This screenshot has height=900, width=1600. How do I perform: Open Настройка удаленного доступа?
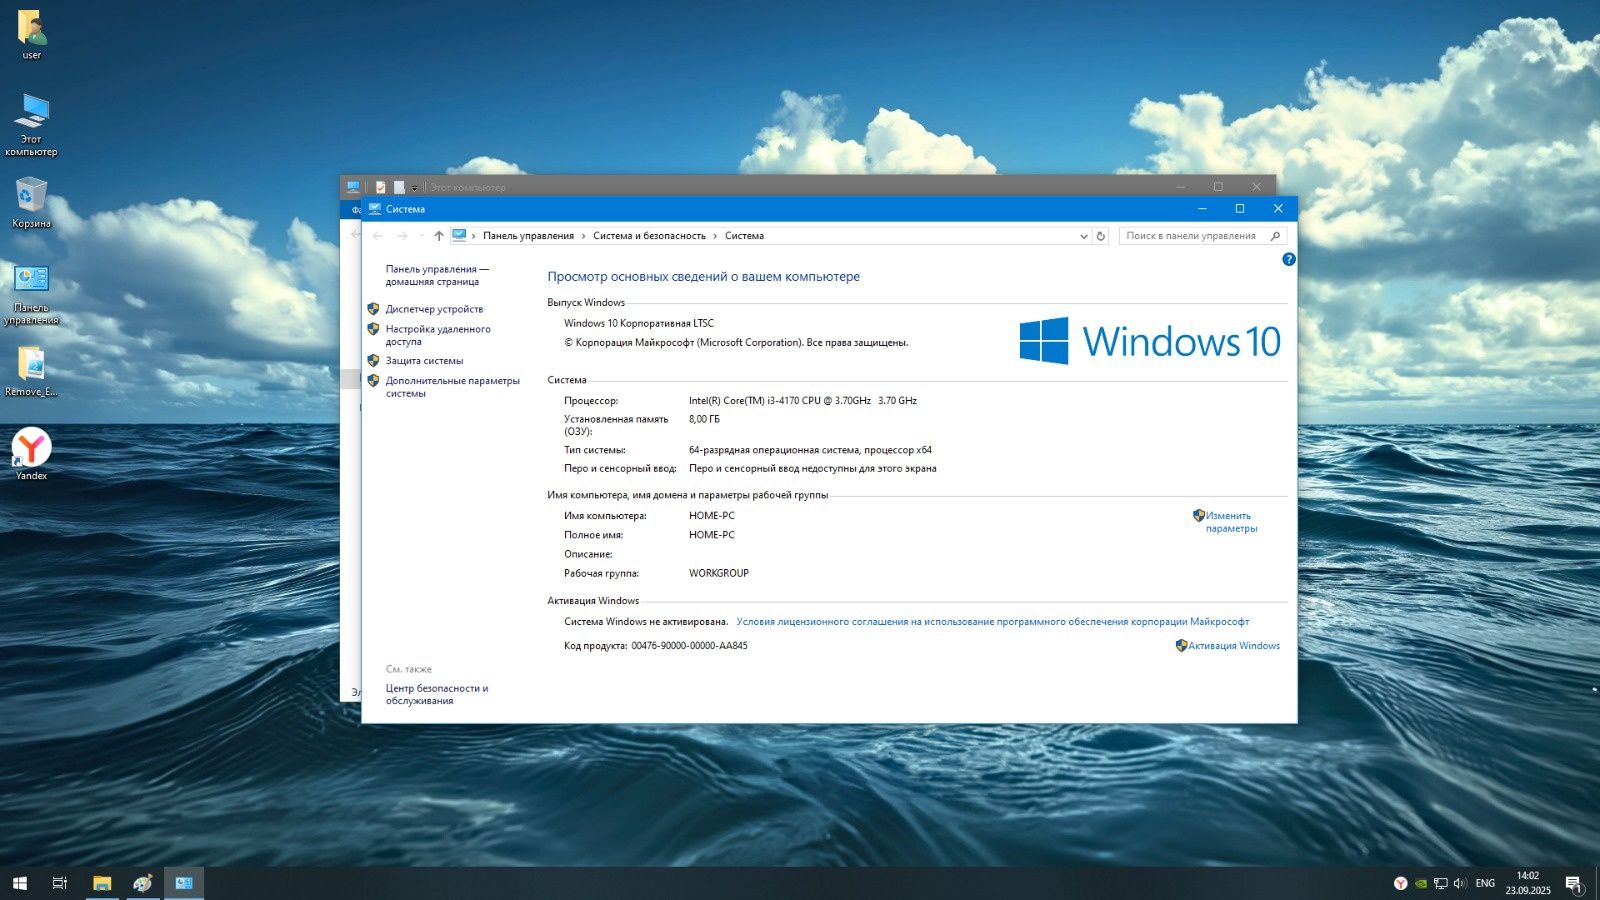tap(438, 335)
